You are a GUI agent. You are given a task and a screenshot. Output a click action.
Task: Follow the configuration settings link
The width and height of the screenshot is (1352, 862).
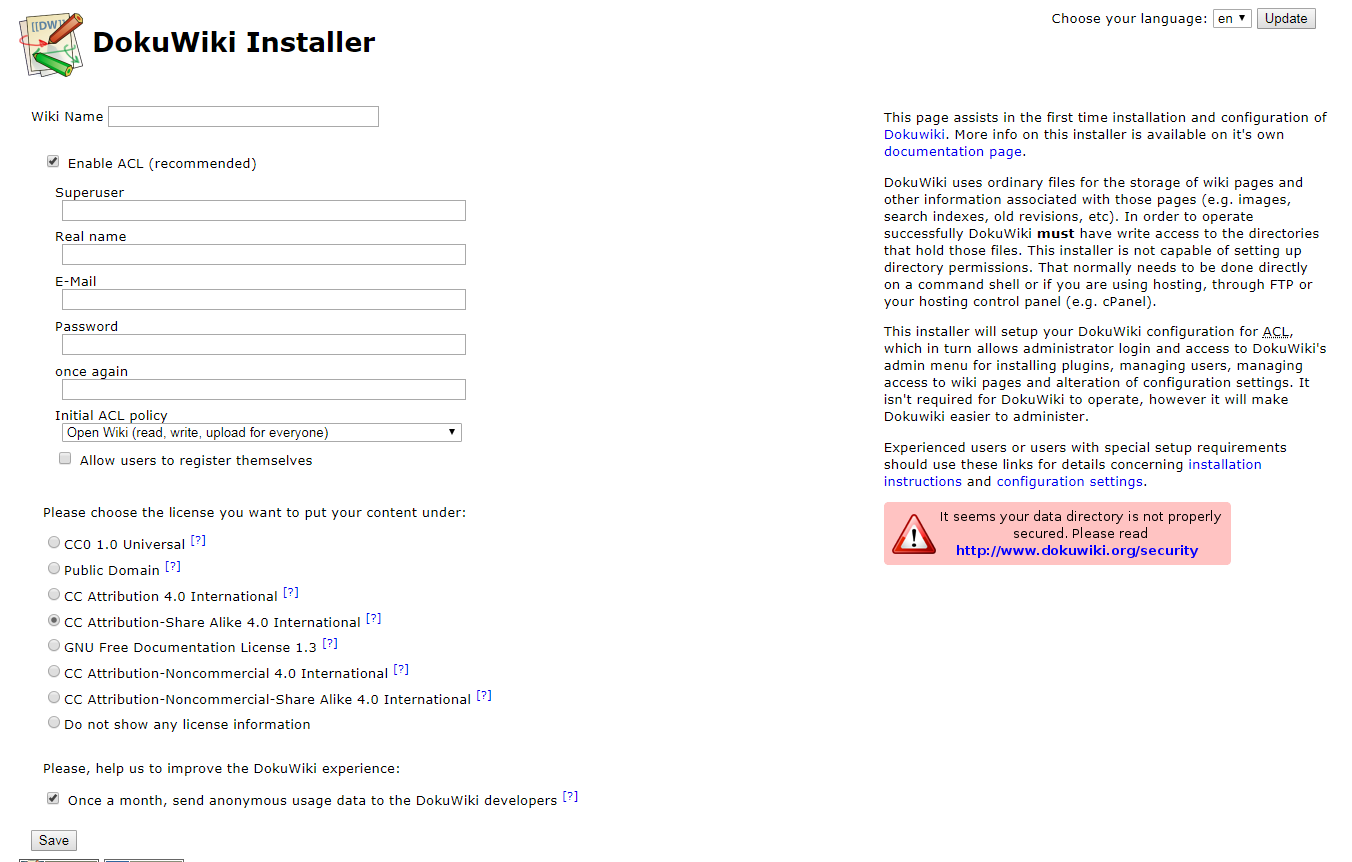tap(1069, 482)
